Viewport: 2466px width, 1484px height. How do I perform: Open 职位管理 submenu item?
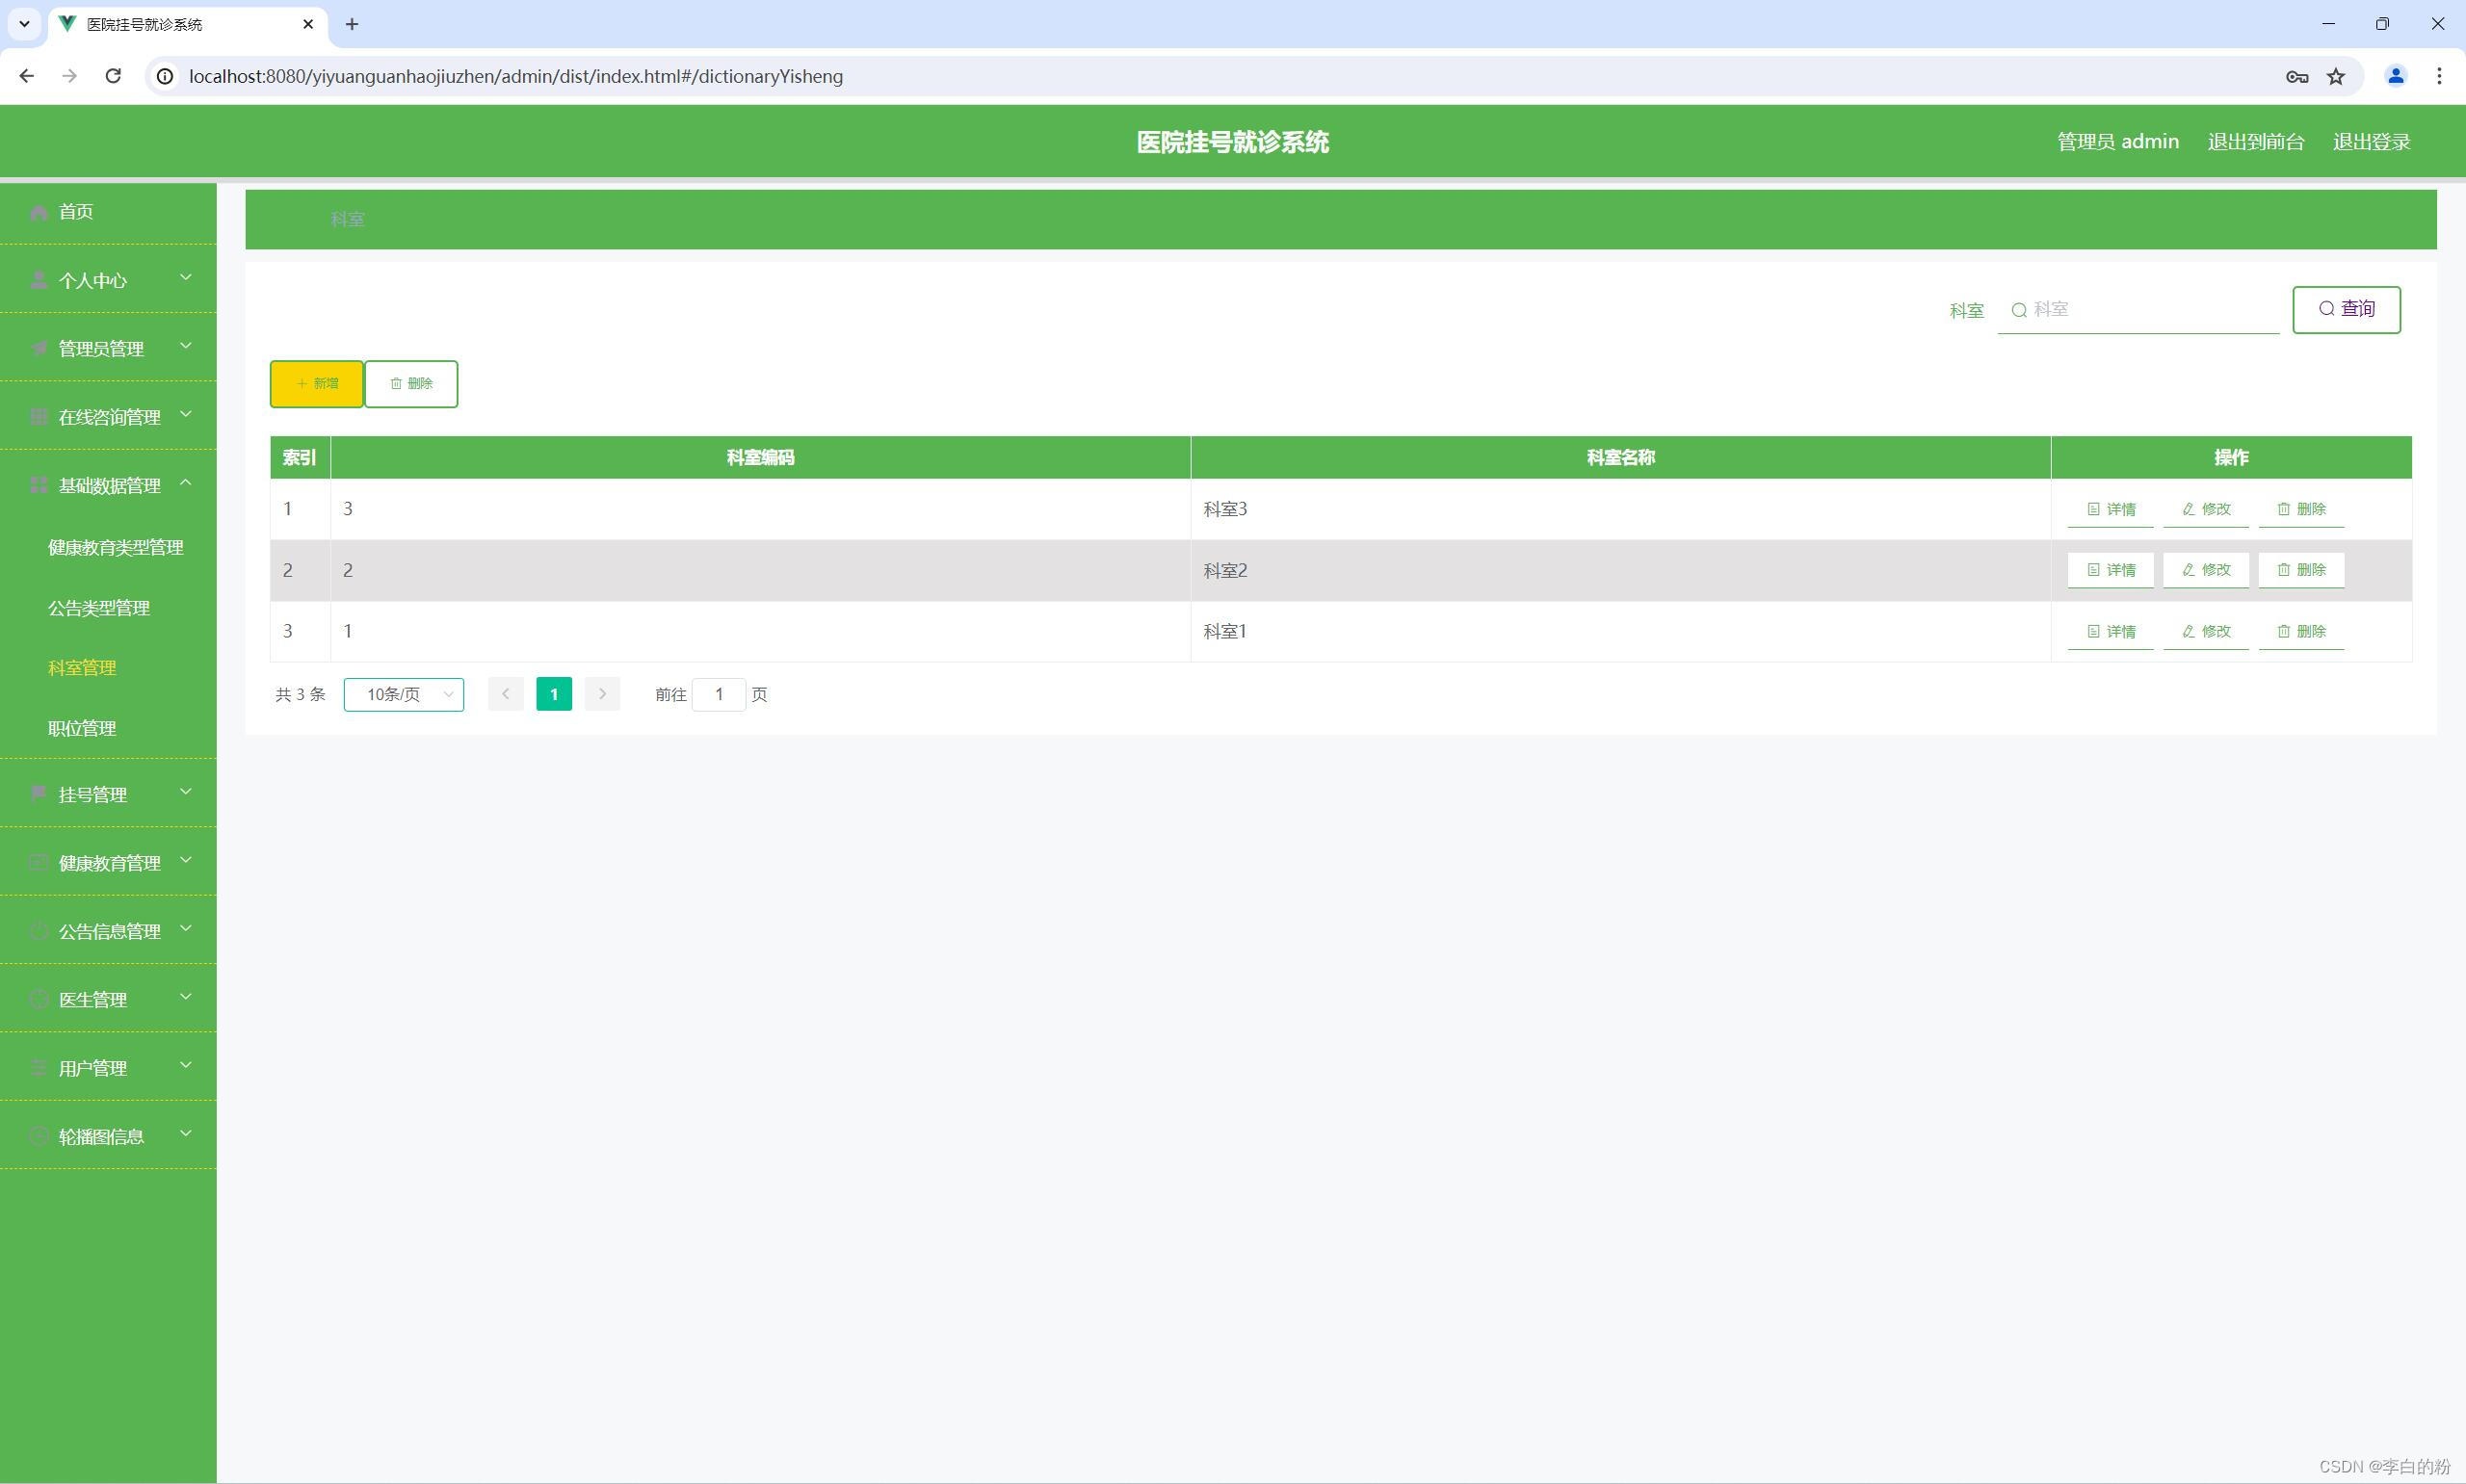click(82, 729)
